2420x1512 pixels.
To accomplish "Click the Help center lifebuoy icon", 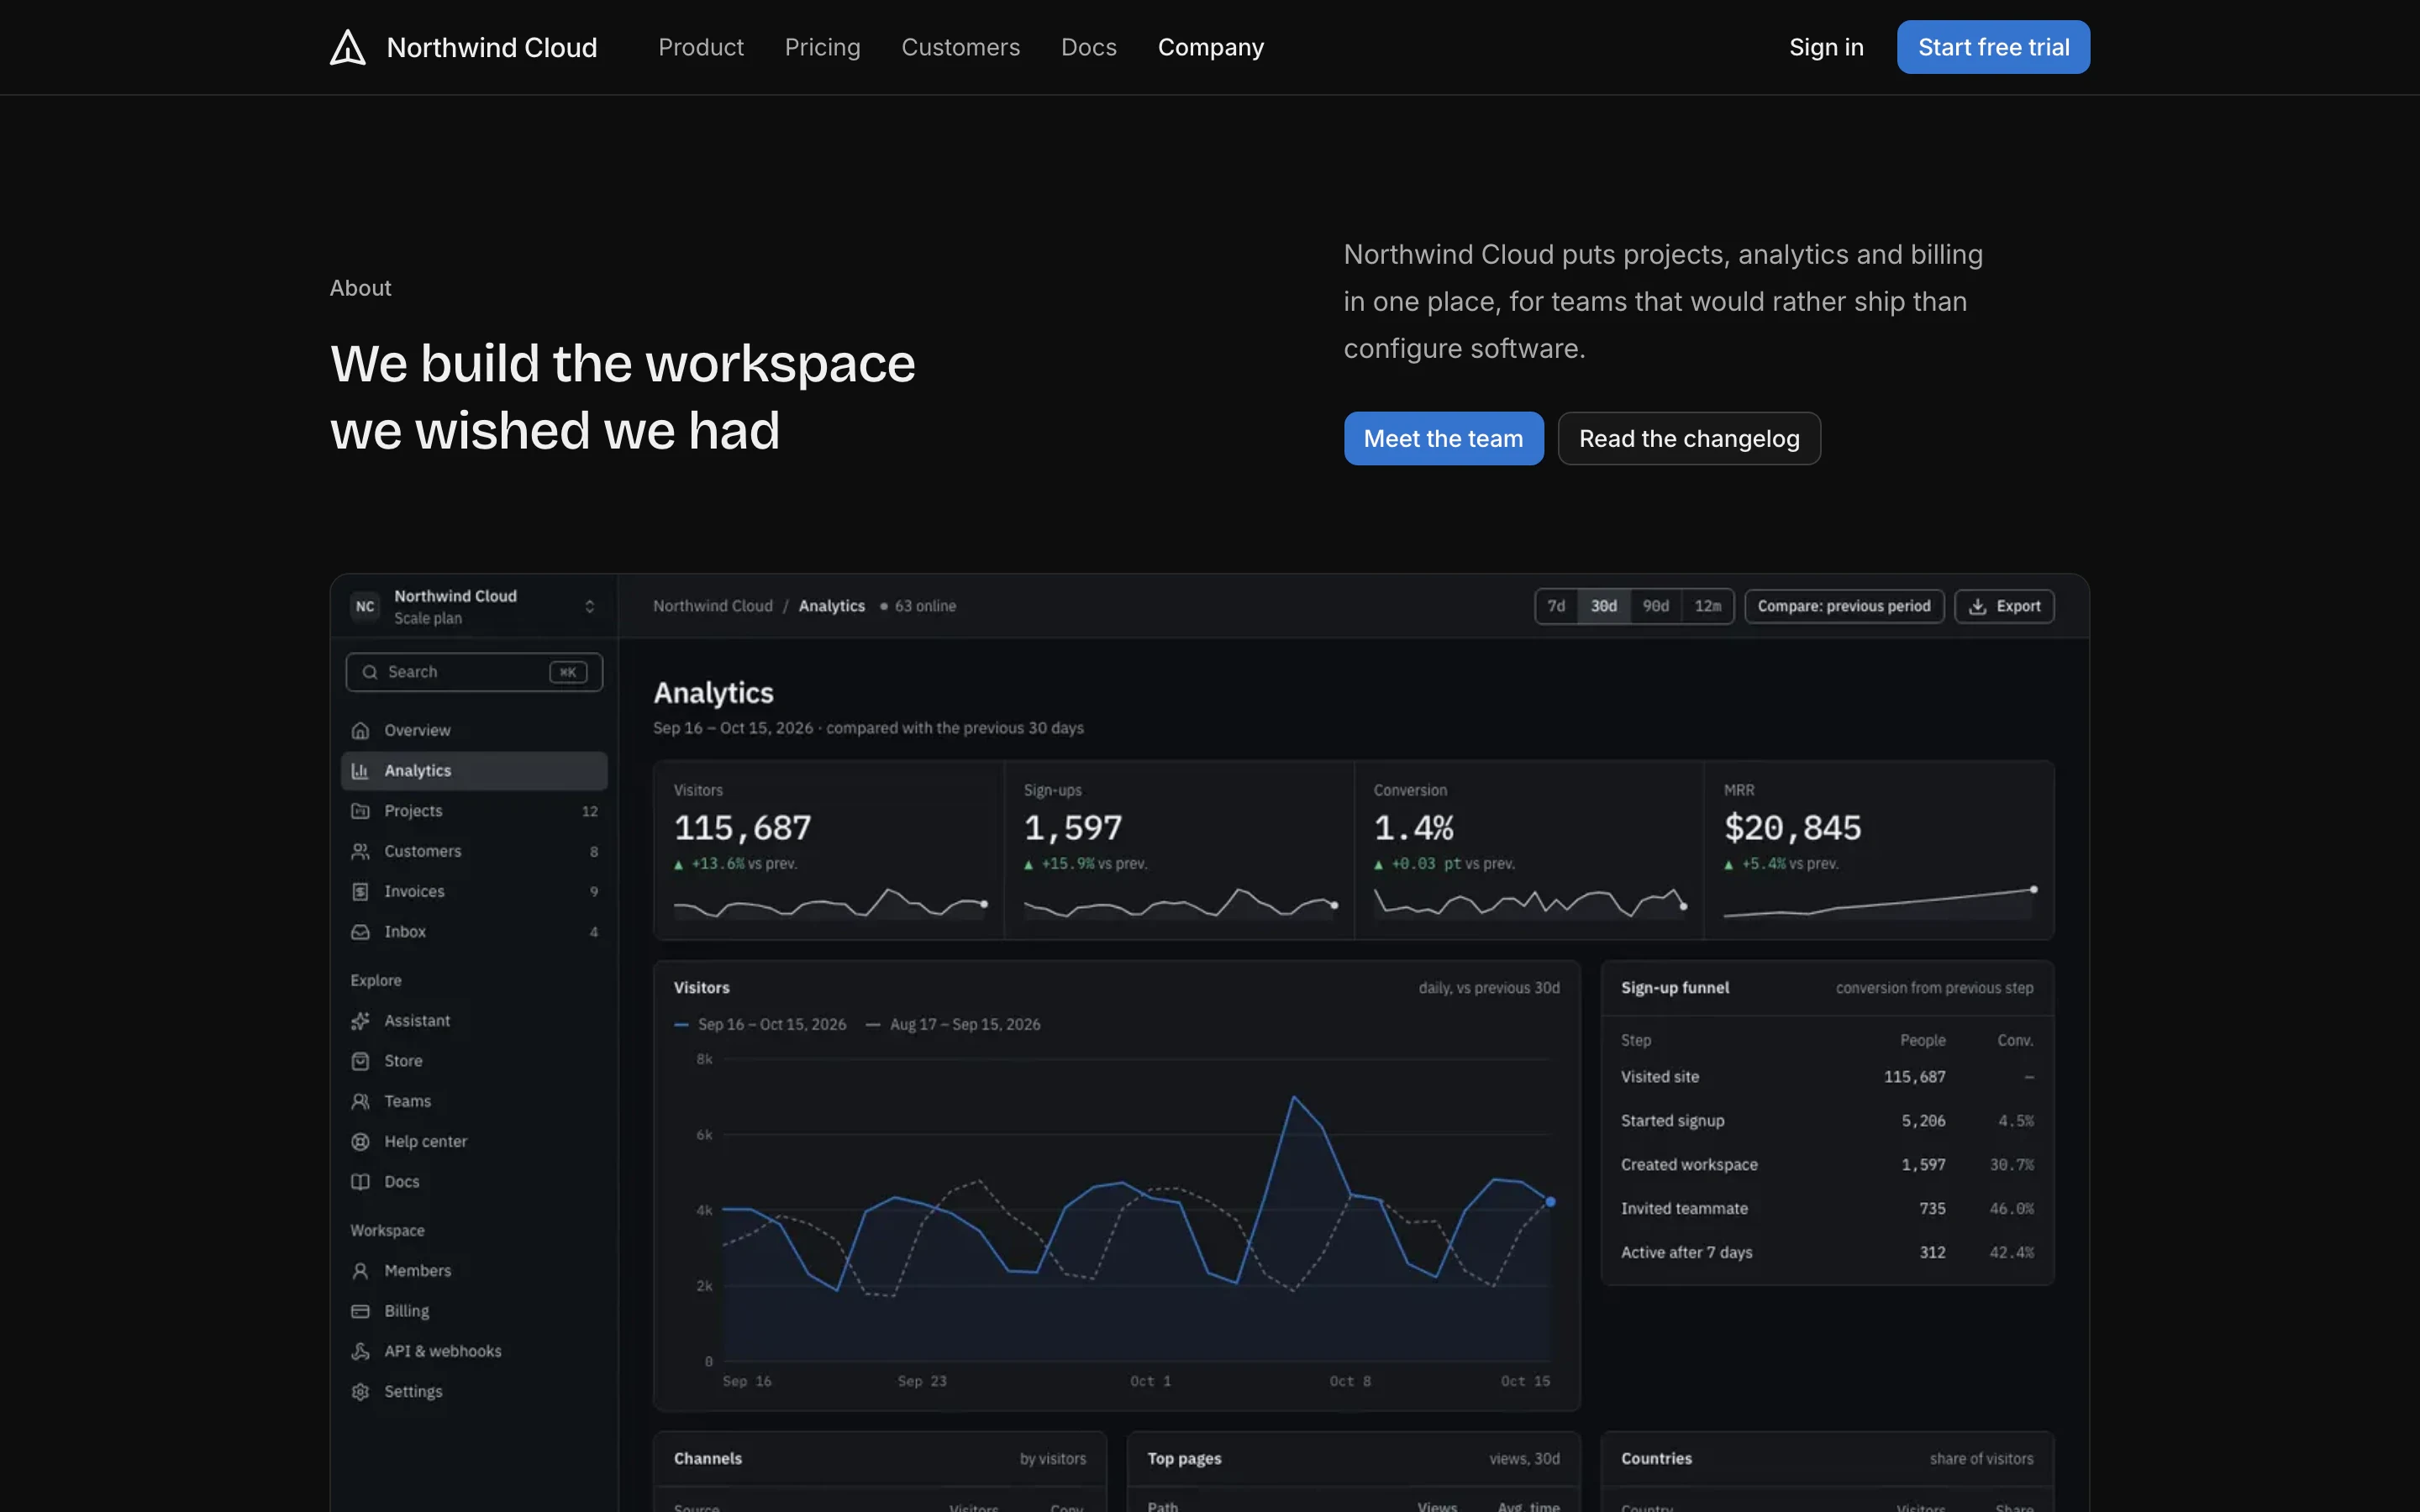I will pyautogui.click(x=360, y=1141).
